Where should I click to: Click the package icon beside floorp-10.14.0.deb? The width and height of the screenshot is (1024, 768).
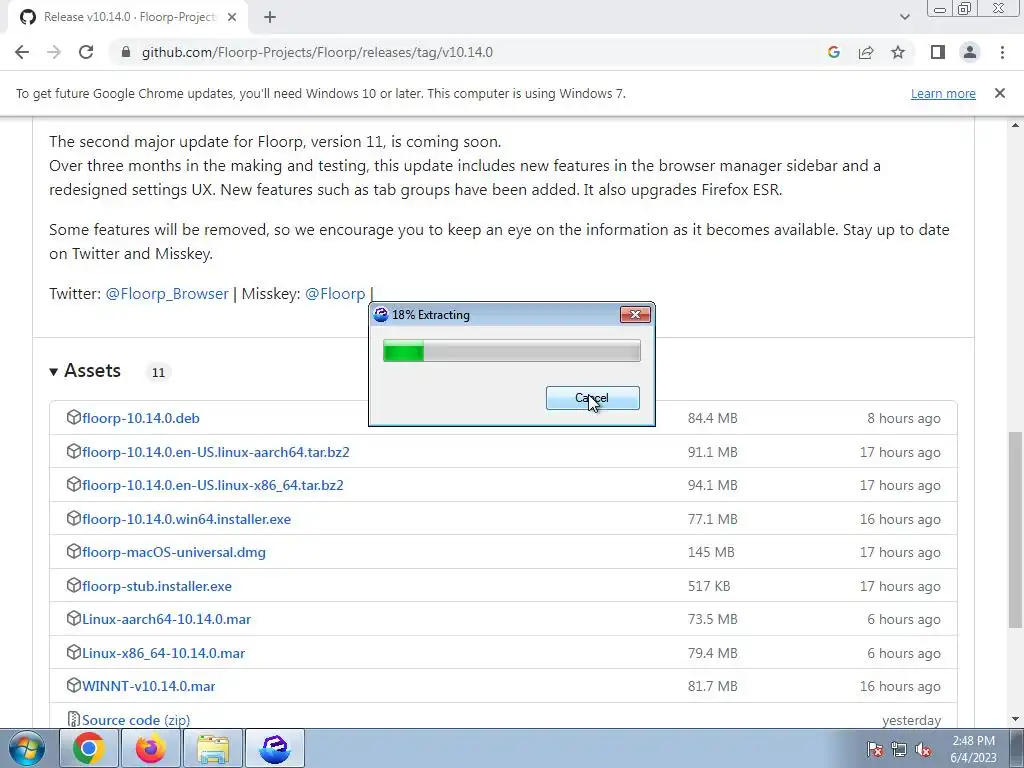[74, 417]
